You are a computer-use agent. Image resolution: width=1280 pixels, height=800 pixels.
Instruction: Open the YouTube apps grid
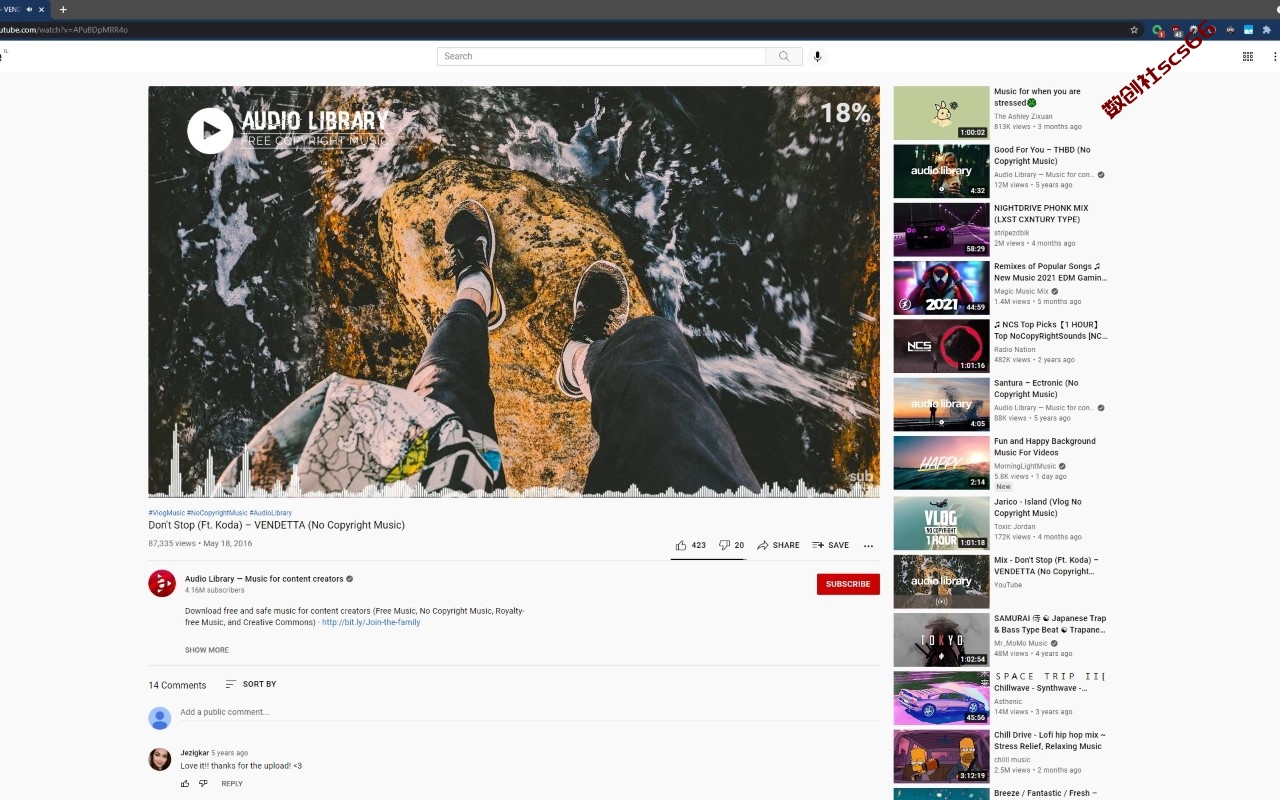pos(1248,56)
